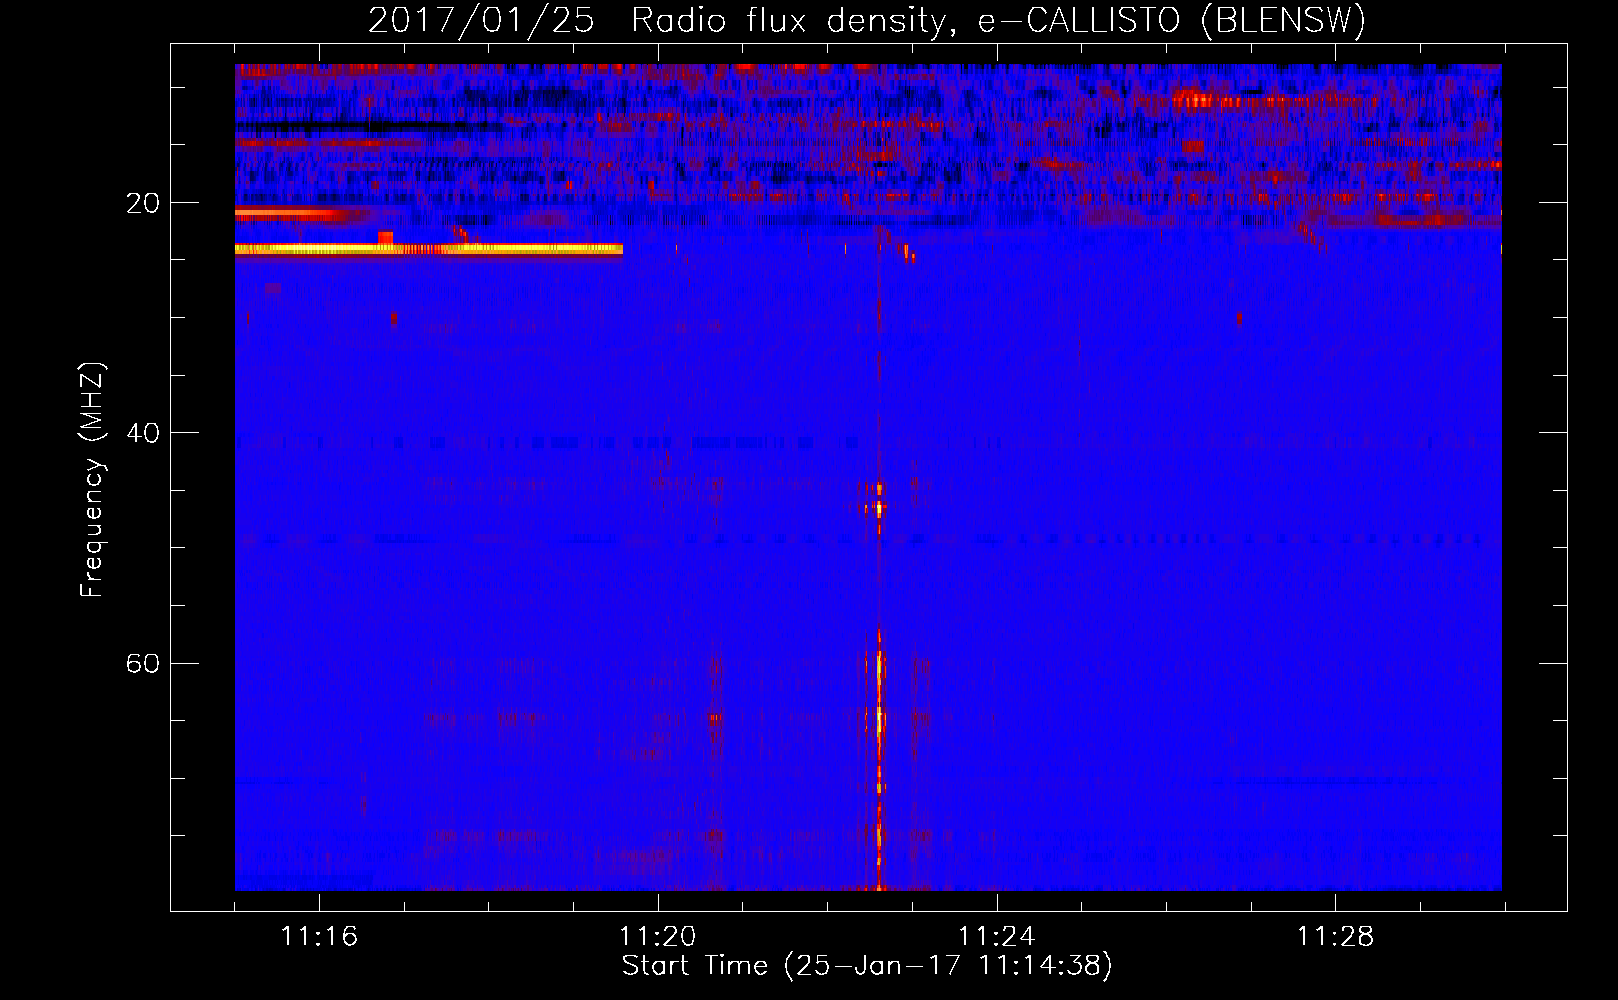This screenshot has width=1618, height=1000.
Task: Click the 'Start Time (25-Jan-17 11:14:38)' label
Action: click(867, 966)
